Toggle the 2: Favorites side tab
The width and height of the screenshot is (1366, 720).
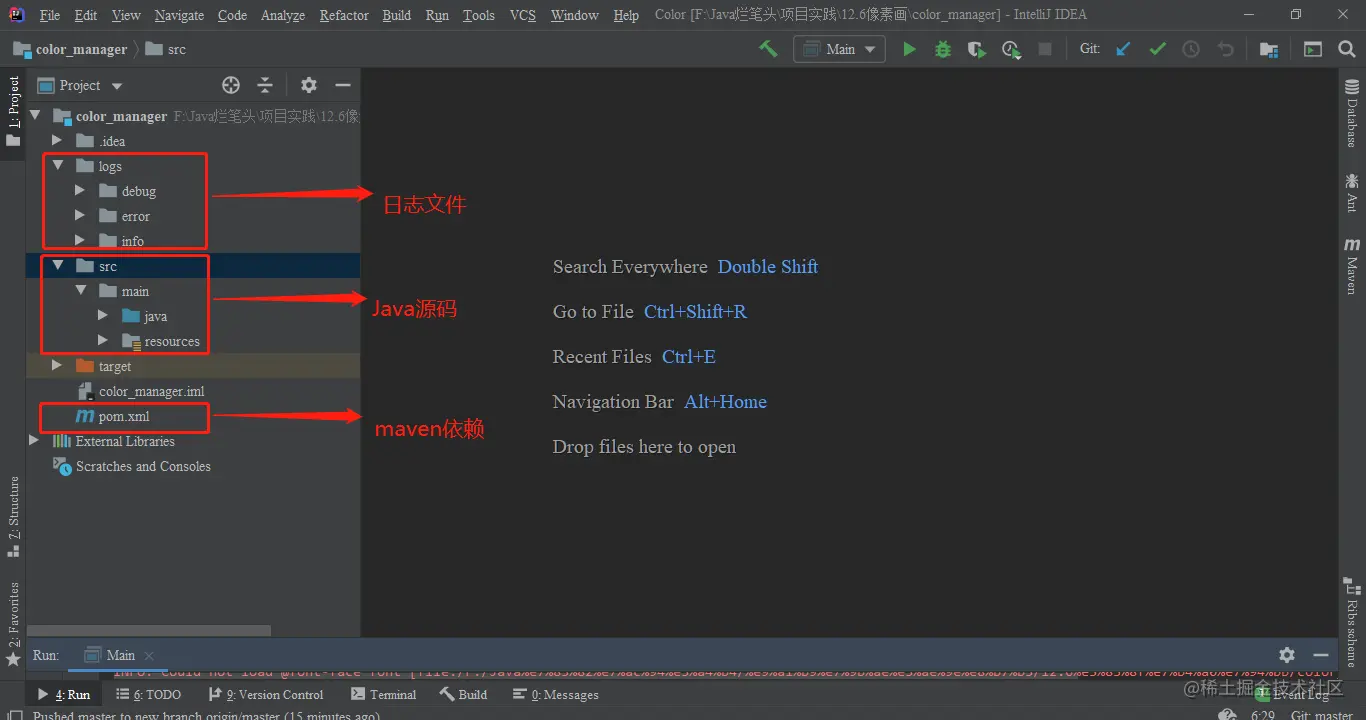[x=13, y=624]
